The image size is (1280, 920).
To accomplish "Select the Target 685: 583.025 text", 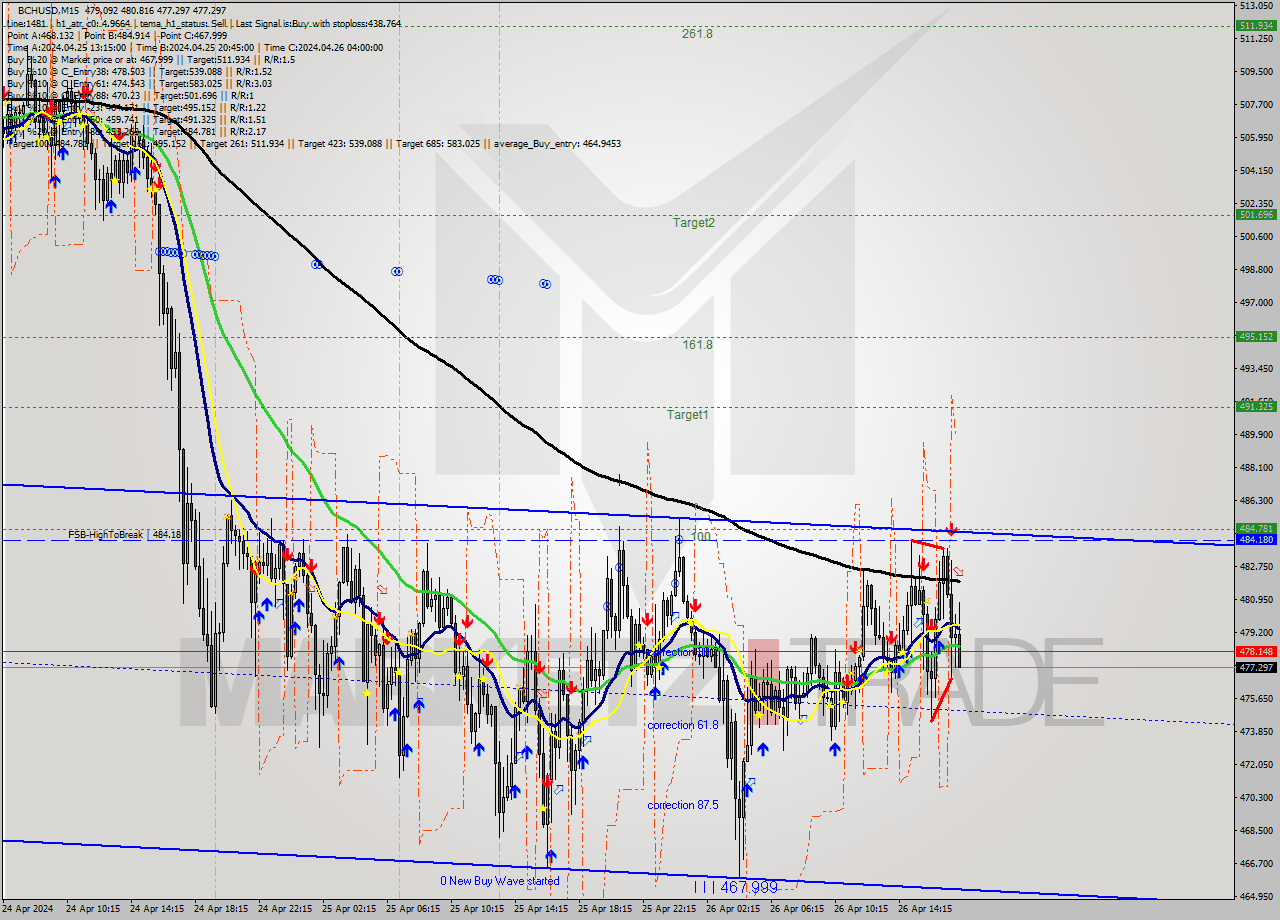I will [438, 144].
